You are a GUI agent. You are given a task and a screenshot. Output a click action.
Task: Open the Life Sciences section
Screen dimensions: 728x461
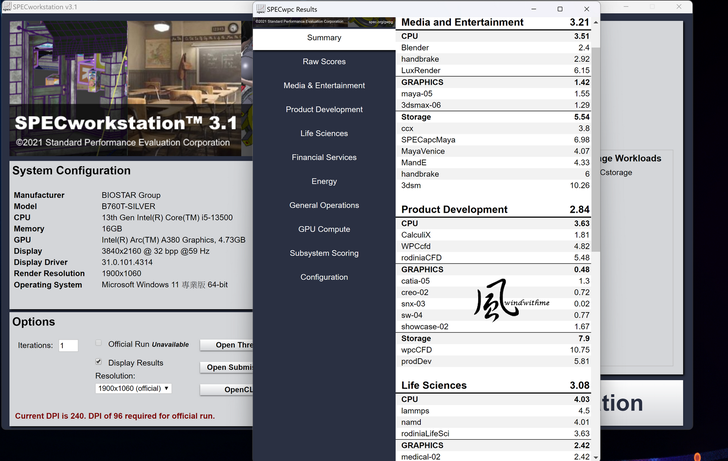click(x=324, y=133)
